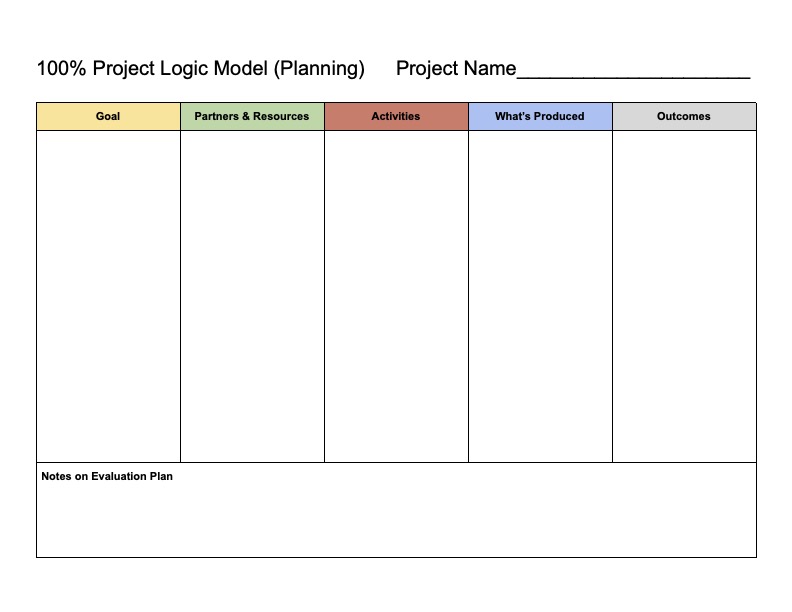Click inside the empty Outcomes column
The height and width of the screenshot is (612, 792).
click(x=684, y=296)
